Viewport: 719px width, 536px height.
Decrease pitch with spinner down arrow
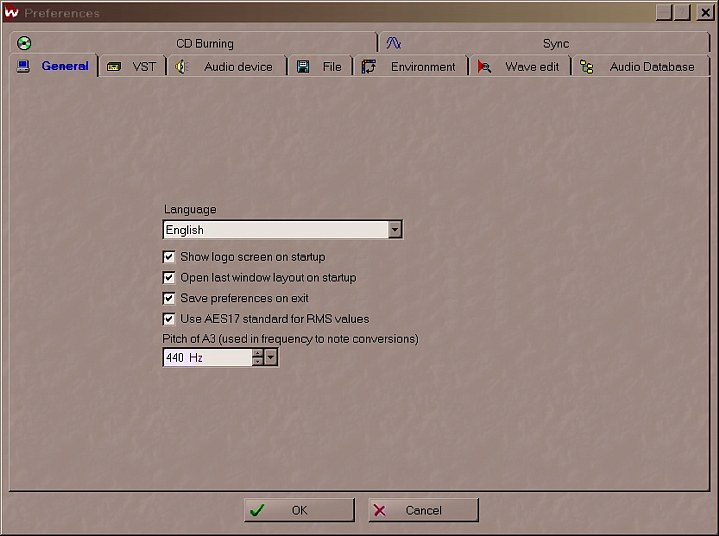pyautogui.click(x=258, y=361)
